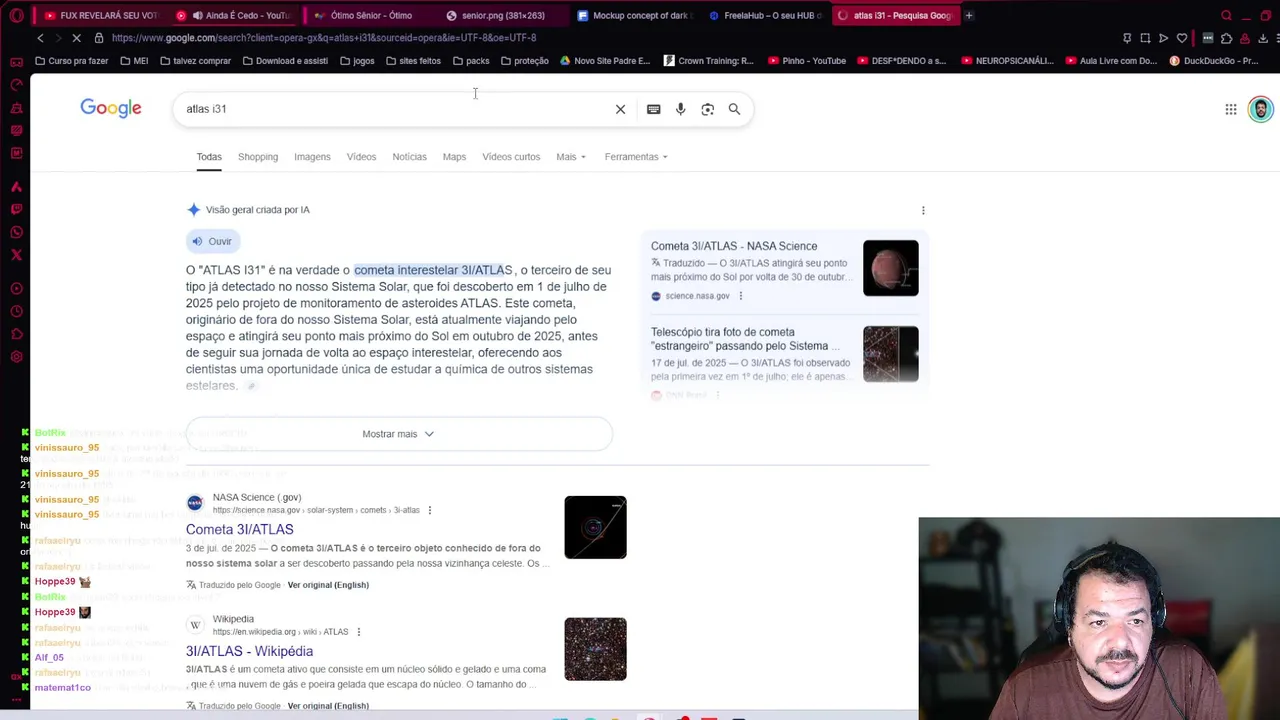Switch to the Shopping results tab
The height and width of the screenshot is (720, 1280).
click(258, 157)
